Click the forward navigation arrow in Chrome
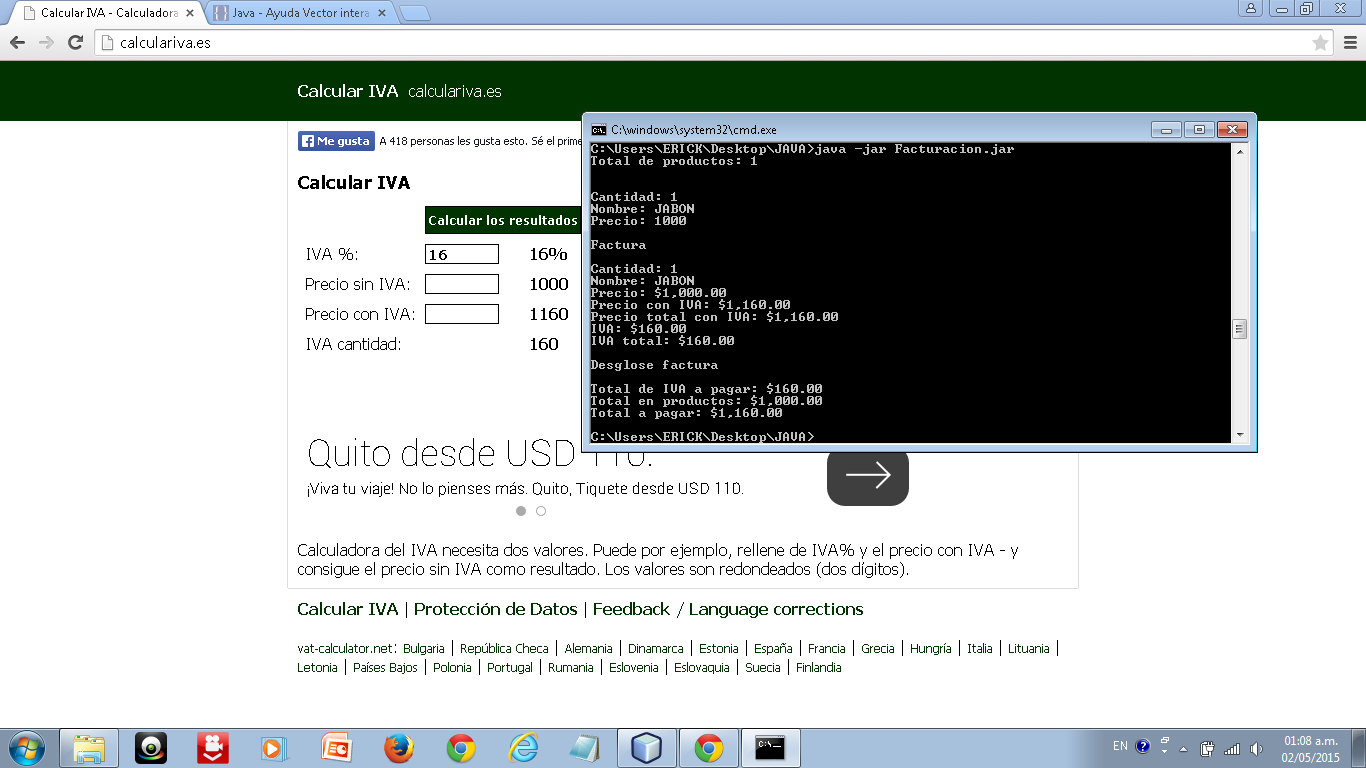Screen dimensions: 1366x768 coord(46,43)
